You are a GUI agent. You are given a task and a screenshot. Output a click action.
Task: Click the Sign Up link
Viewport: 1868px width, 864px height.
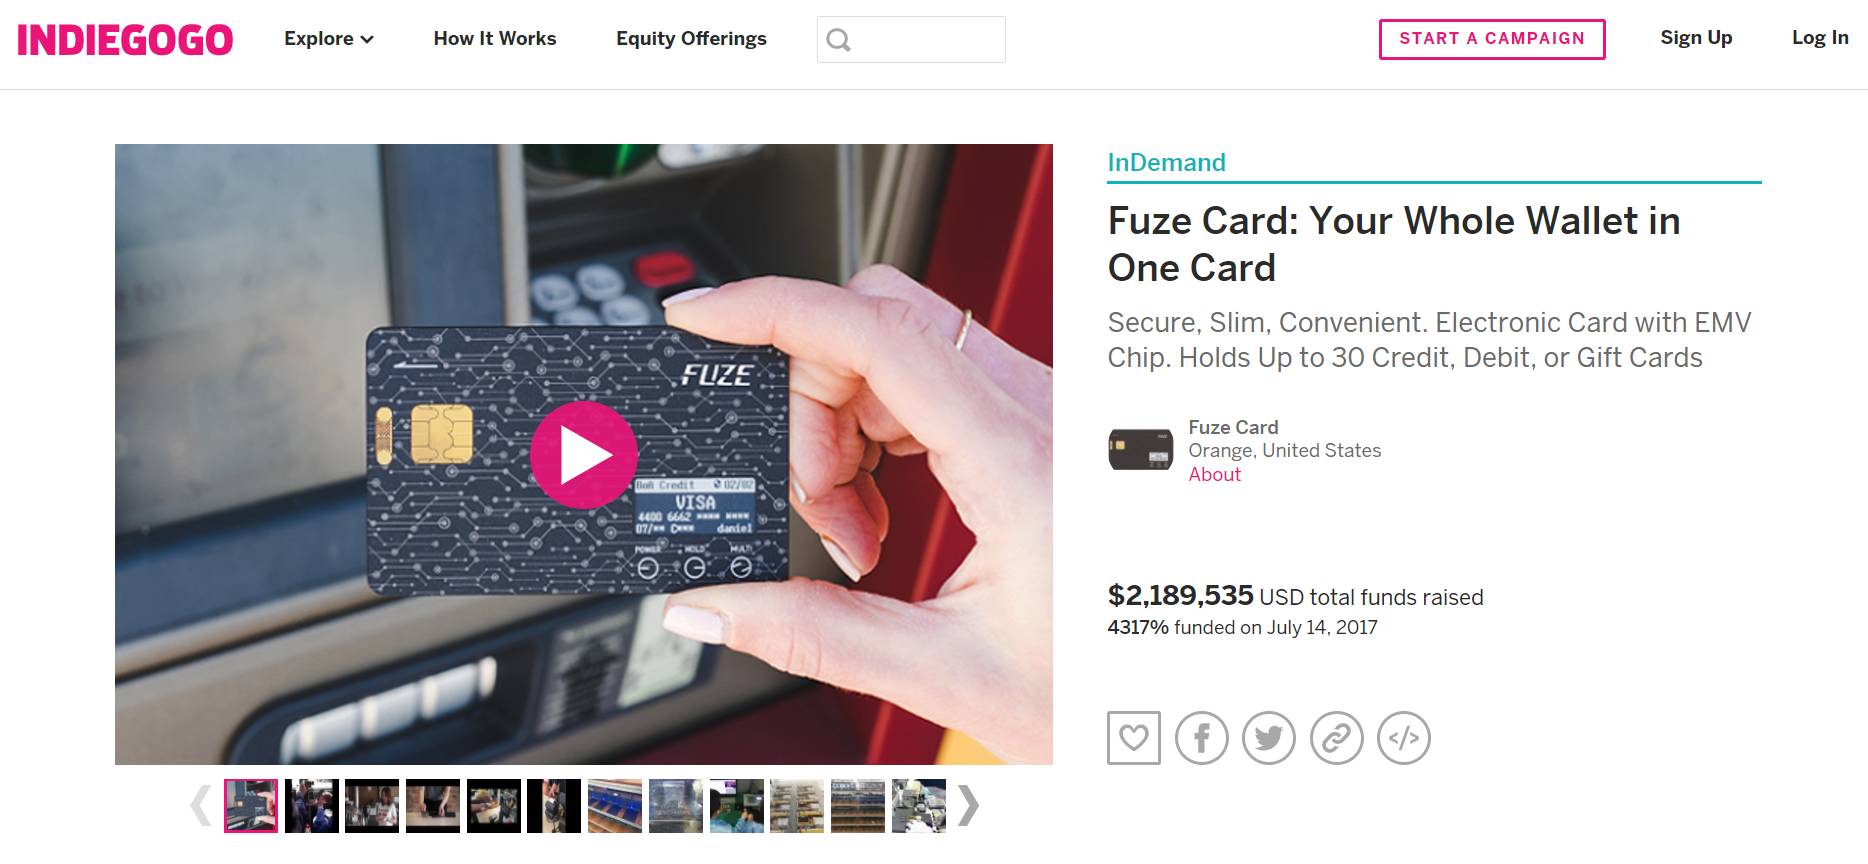coord(1696,38)
